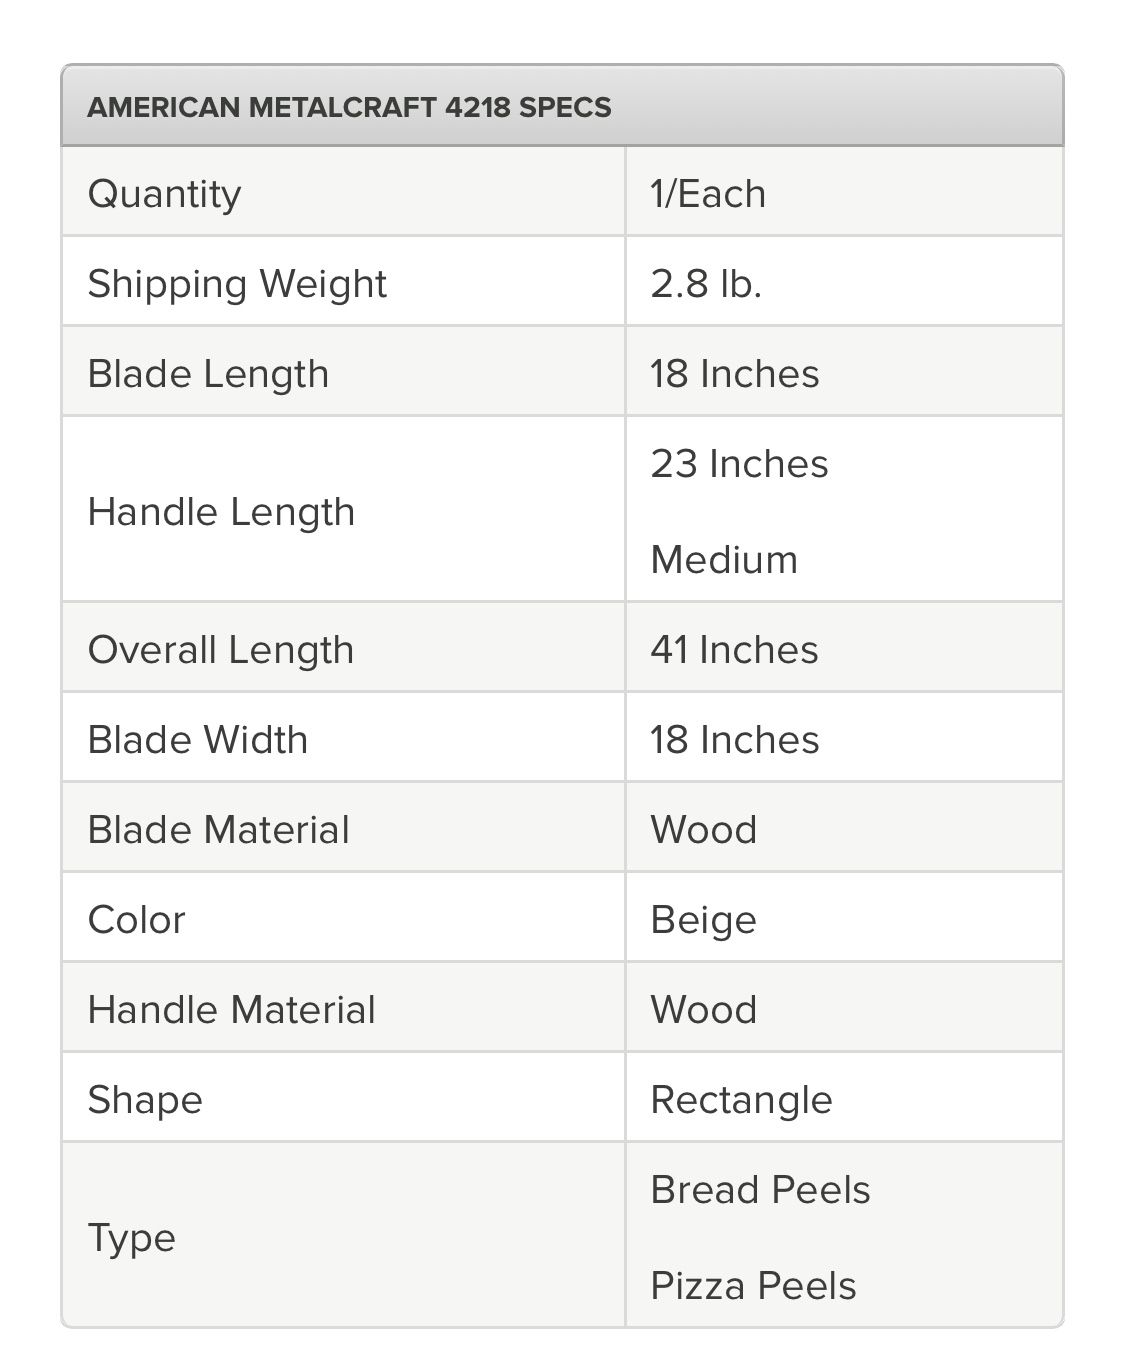This screenshot has width=1125, height=1351.
Task: Select the Handle Material label
Action: pos(232,1009)
